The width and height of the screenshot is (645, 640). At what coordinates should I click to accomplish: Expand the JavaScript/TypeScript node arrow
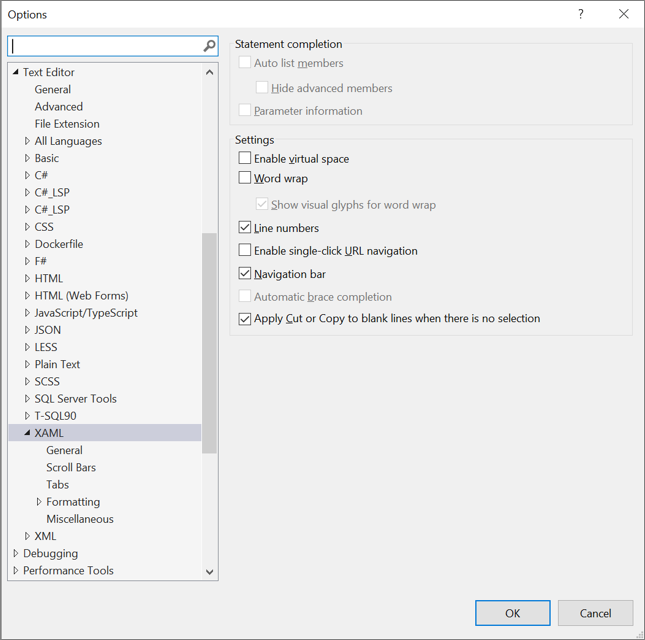pos(27,313)
